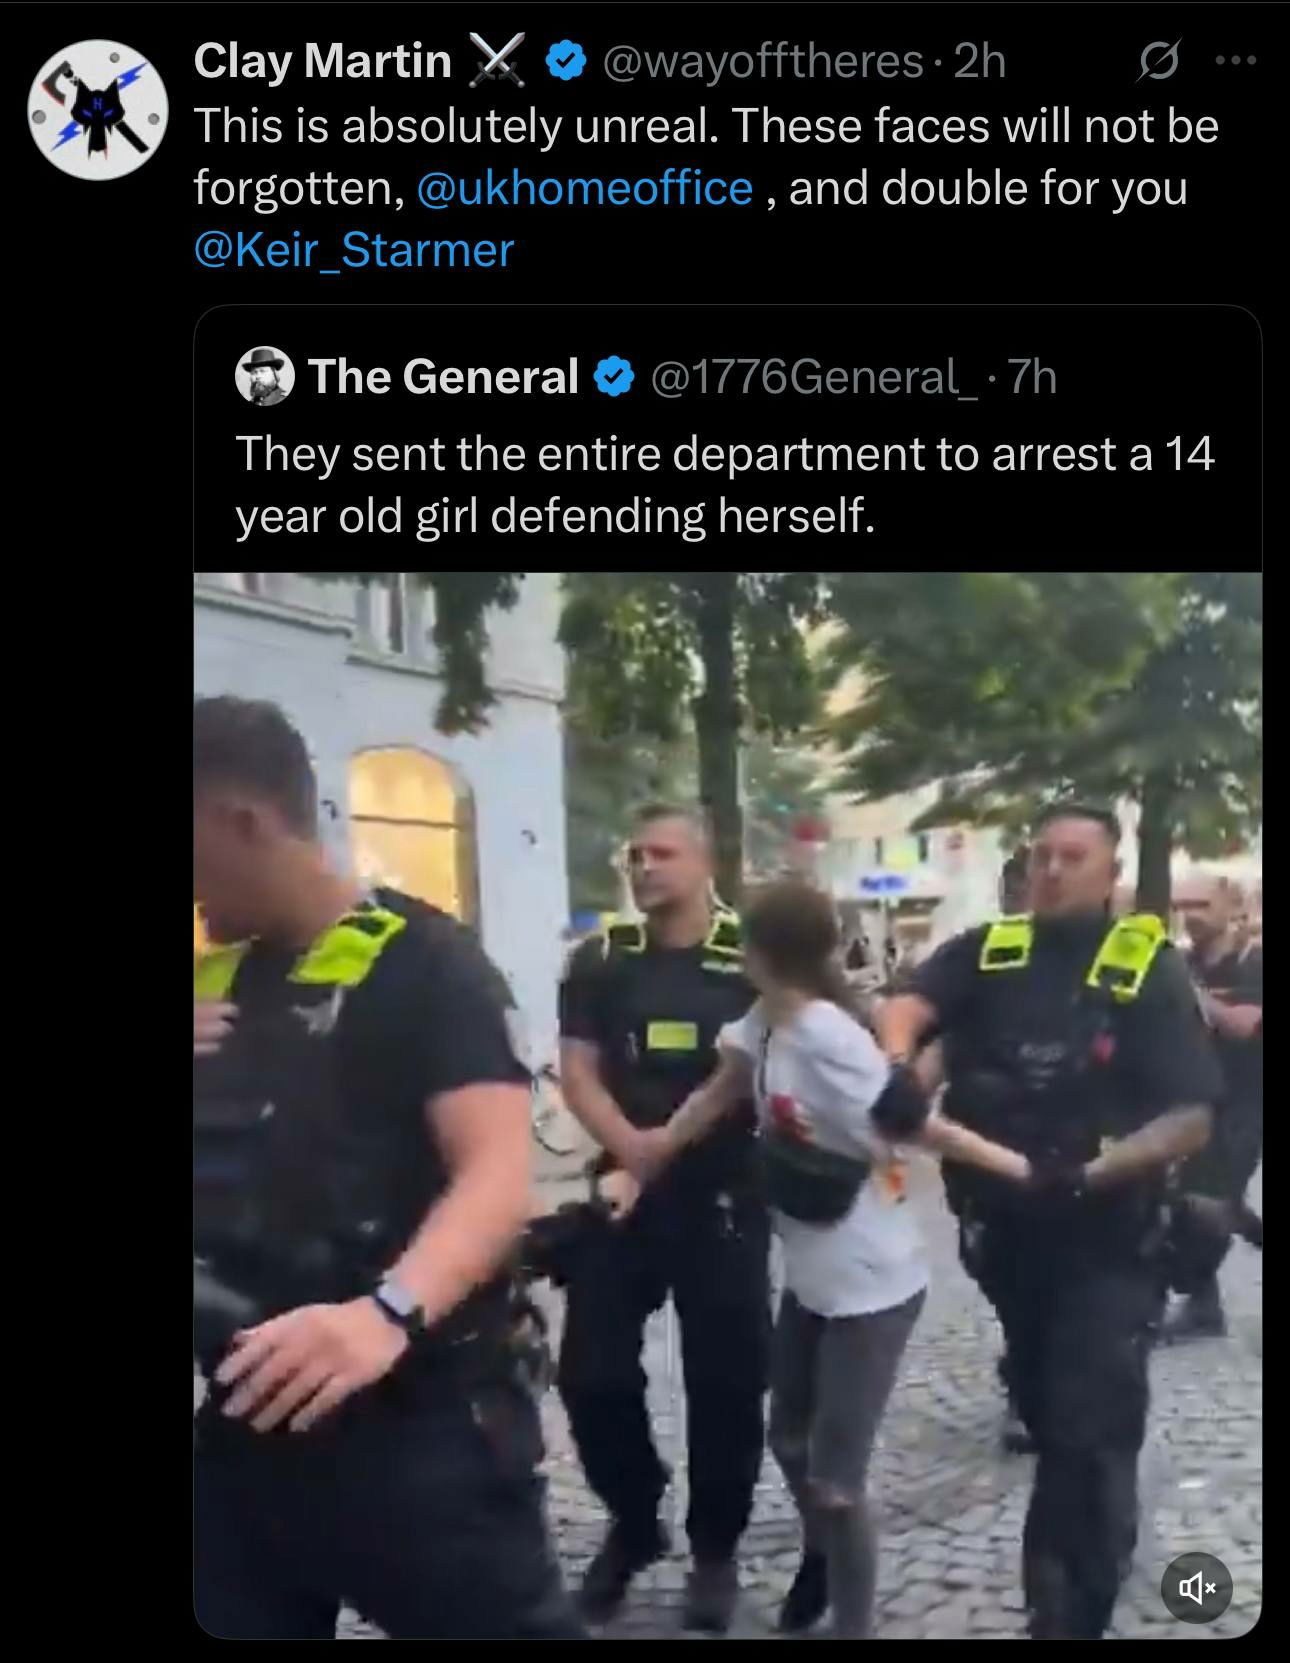Screen dimensions: 1290x1663
Task: Open Clay Martin's profile avatar
Action: (97, 109)
